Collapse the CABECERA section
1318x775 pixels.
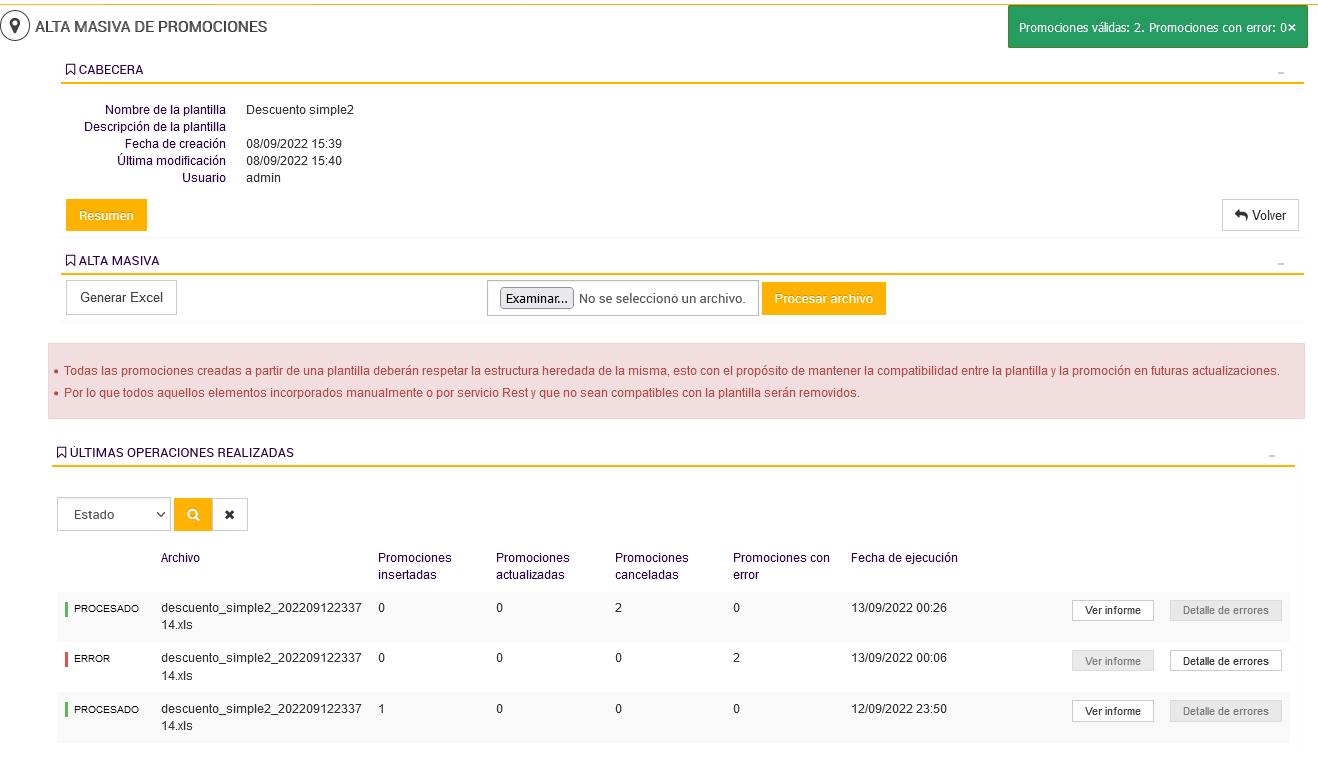(1281, 72)
